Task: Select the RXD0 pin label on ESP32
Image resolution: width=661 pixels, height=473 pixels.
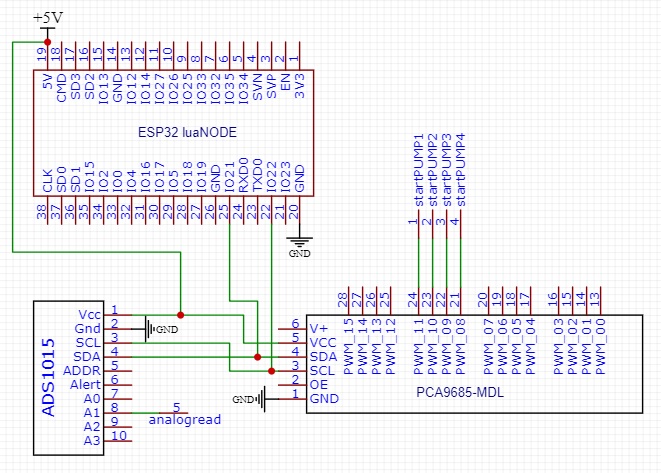Action: point(244,175)
